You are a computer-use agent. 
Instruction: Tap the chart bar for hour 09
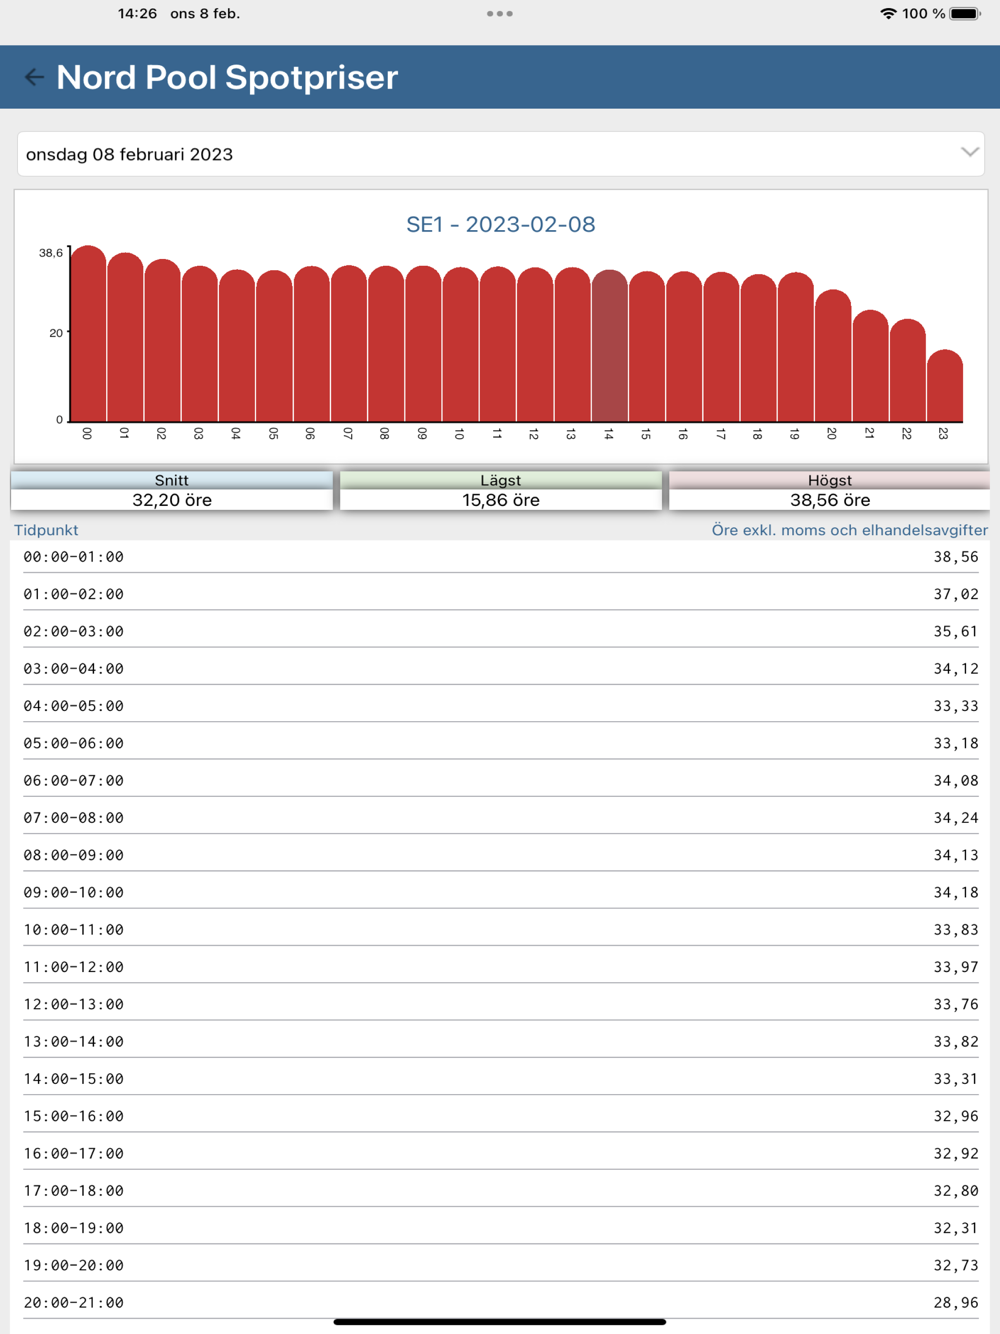point(423,344)
